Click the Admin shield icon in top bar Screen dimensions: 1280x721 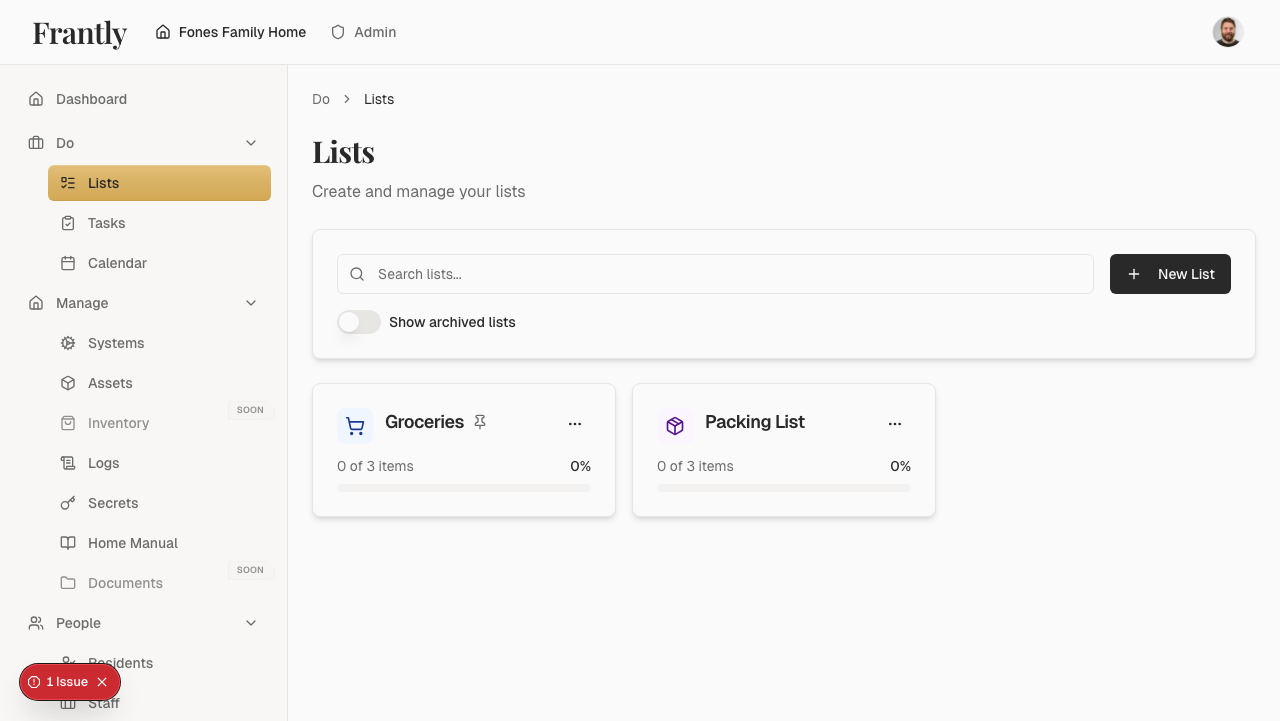tap(337, 31)
